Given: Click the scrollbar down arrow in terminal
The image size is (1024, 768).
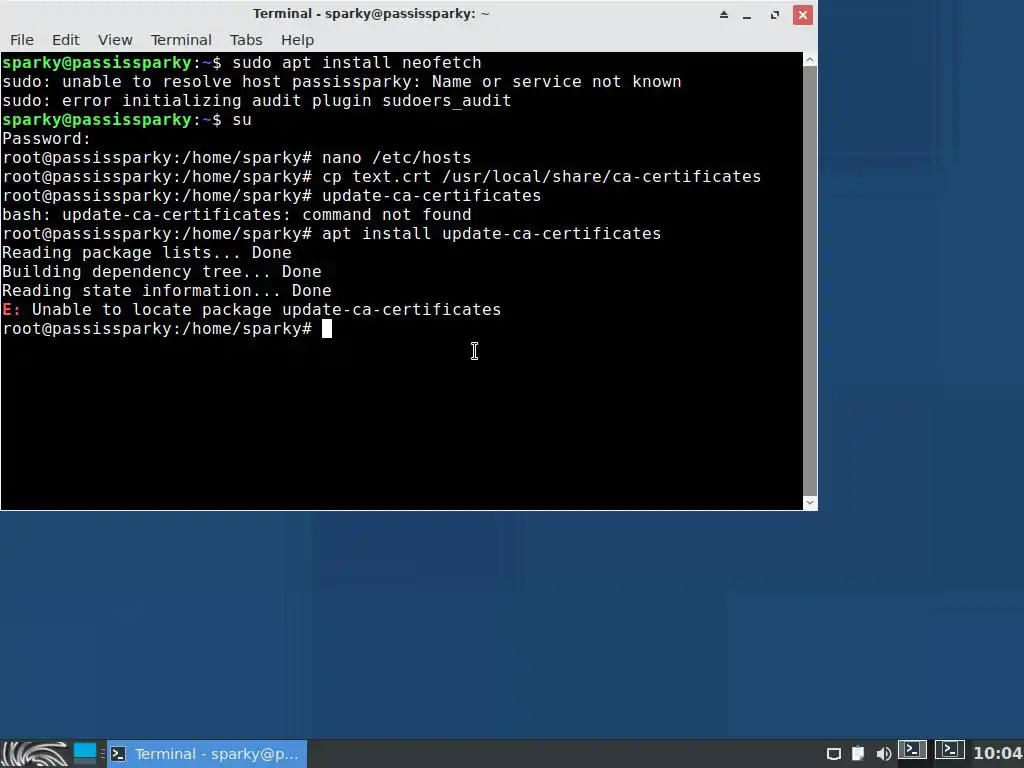Looking at the screenshot, I should click(x=810, y=503).
